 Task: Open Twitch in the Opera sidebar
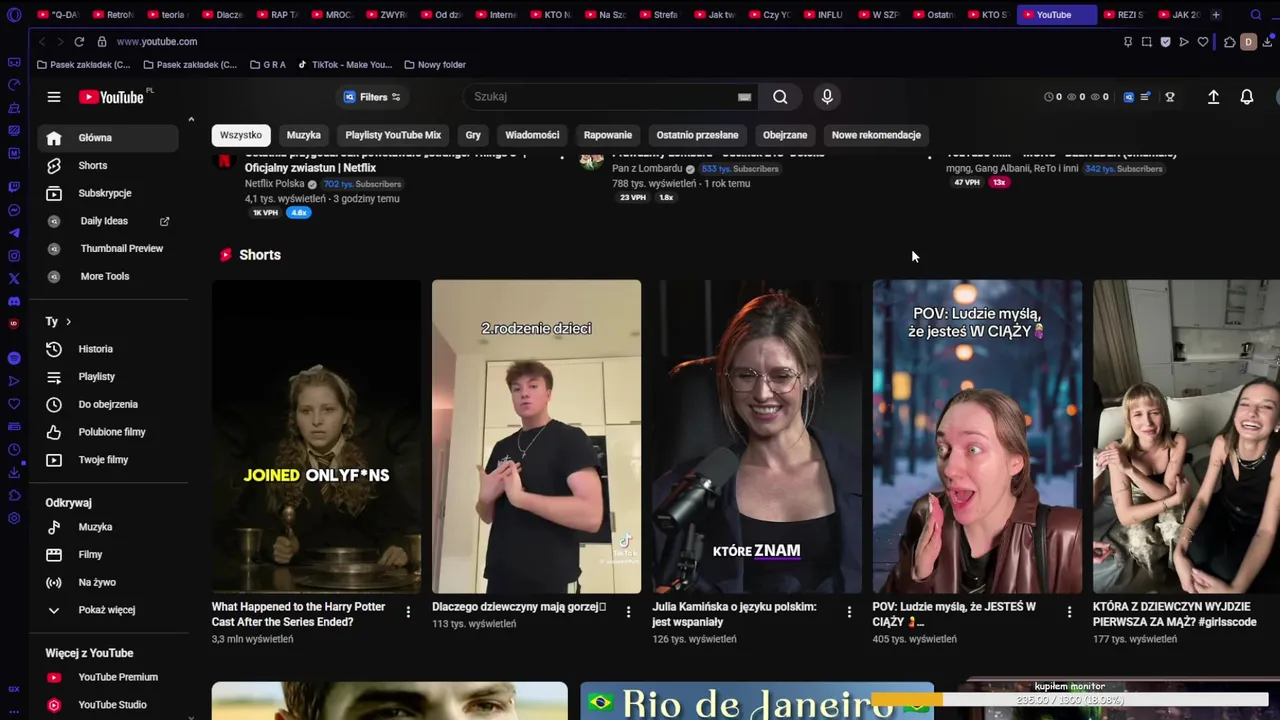(14, 187)
